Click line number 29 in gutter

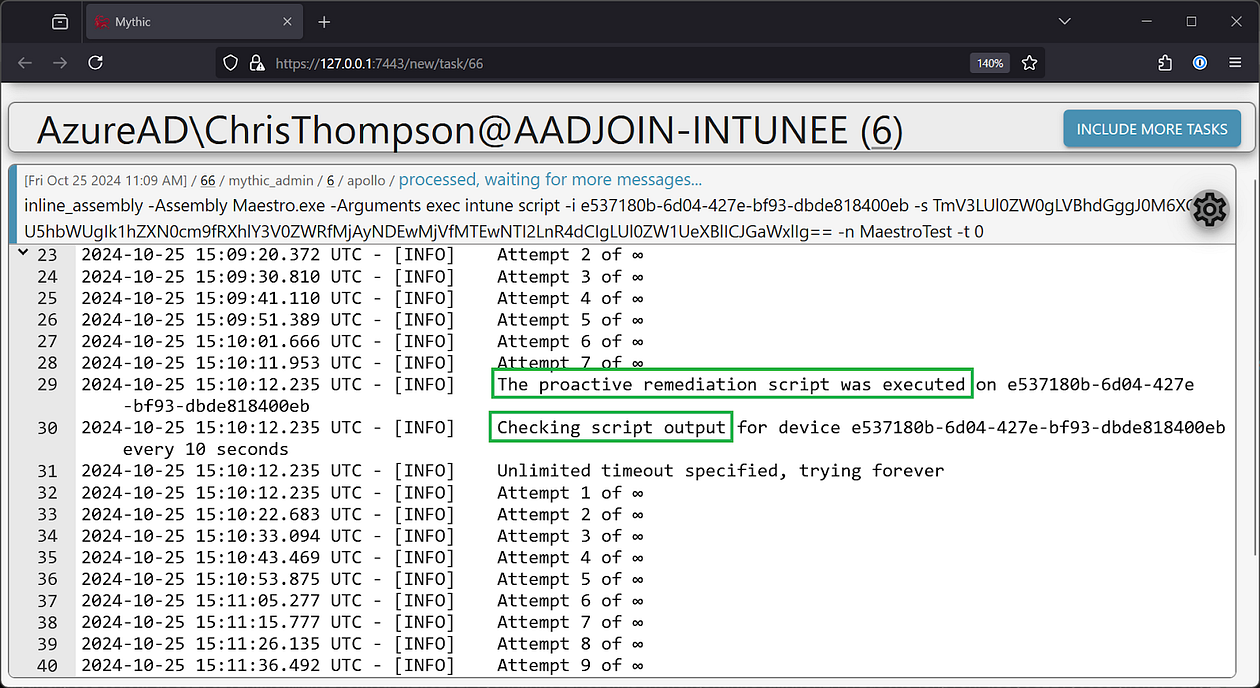tap(47, 384)
